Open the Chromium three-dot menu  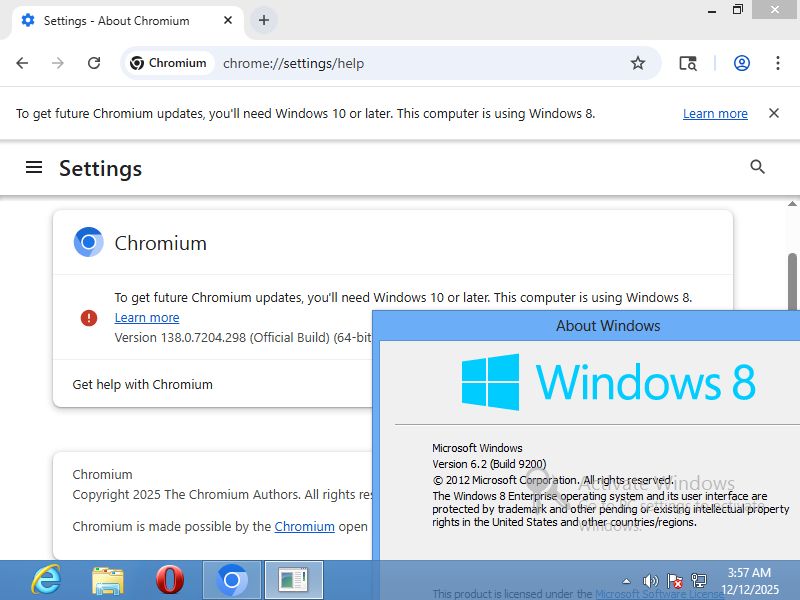point(778,62)
